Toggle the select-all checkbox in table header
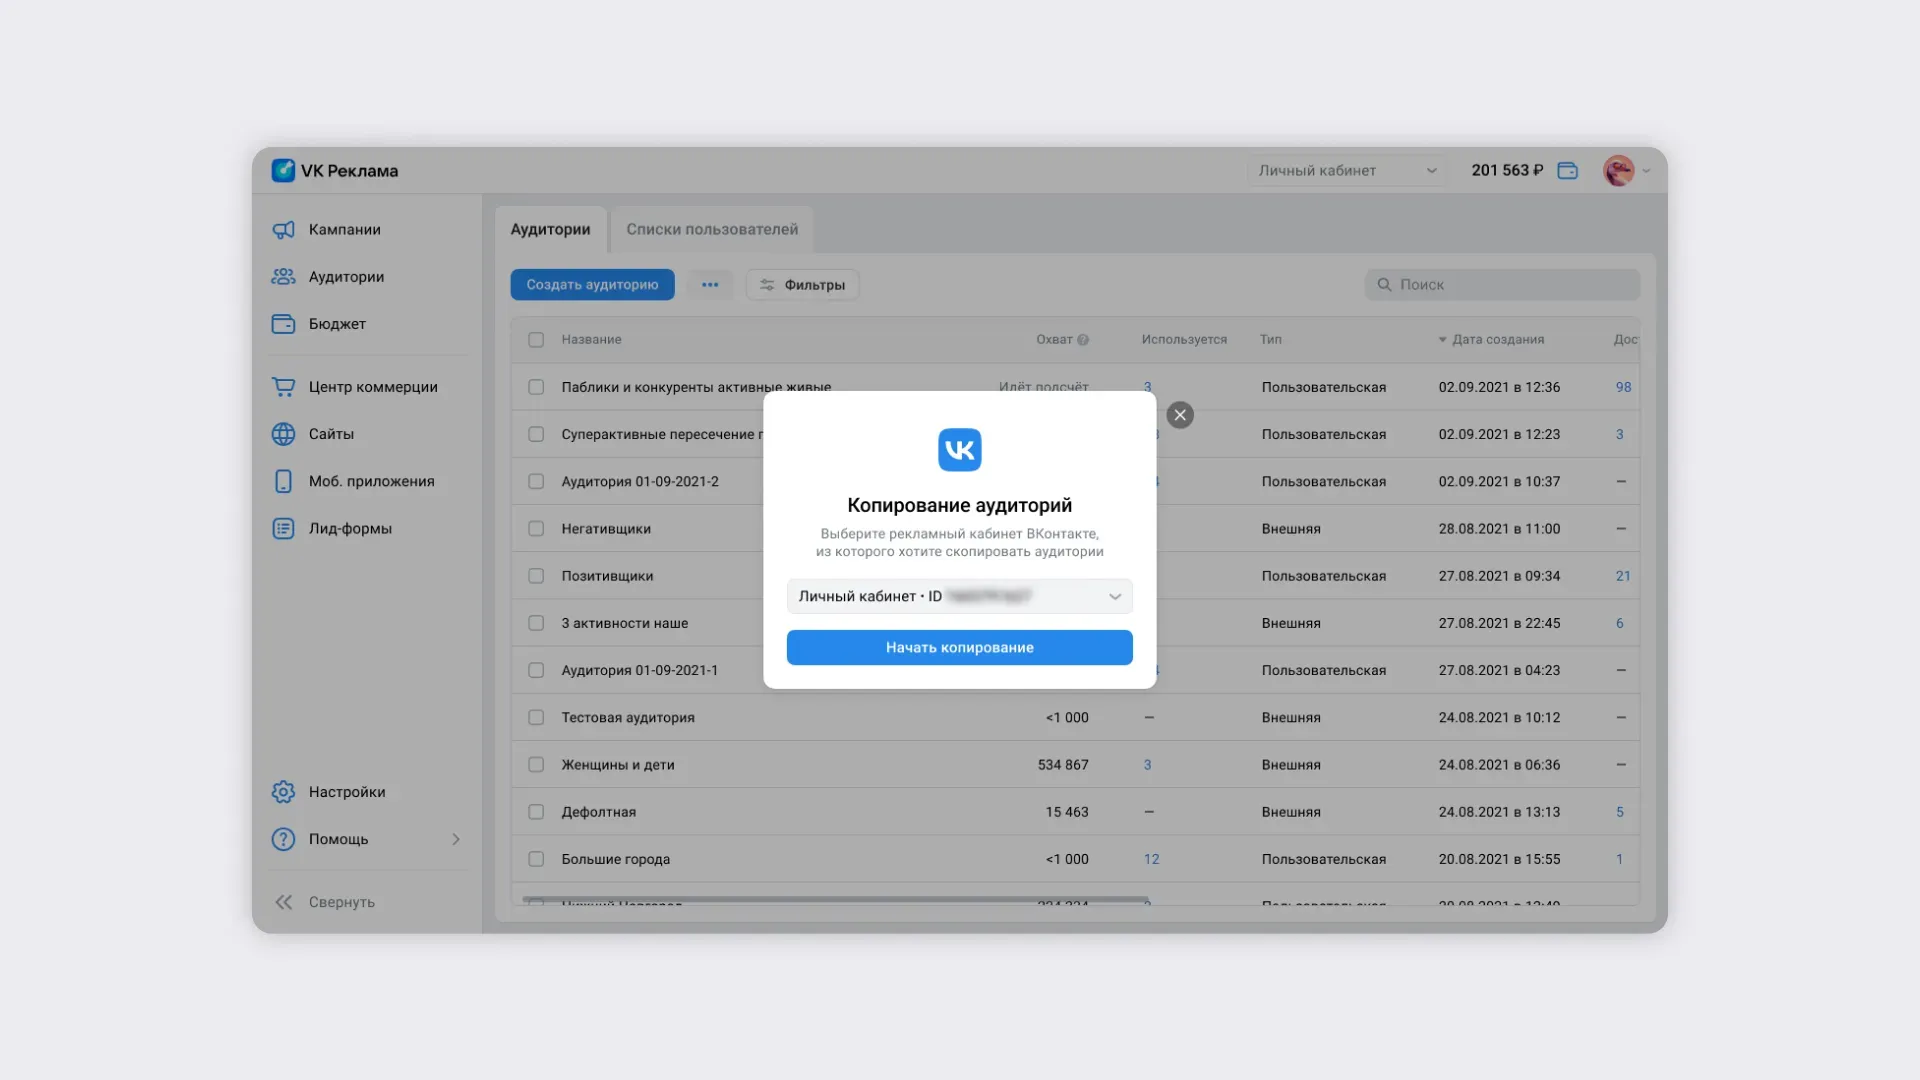The image size is (1920, 1080). click(x=536, y=340)
